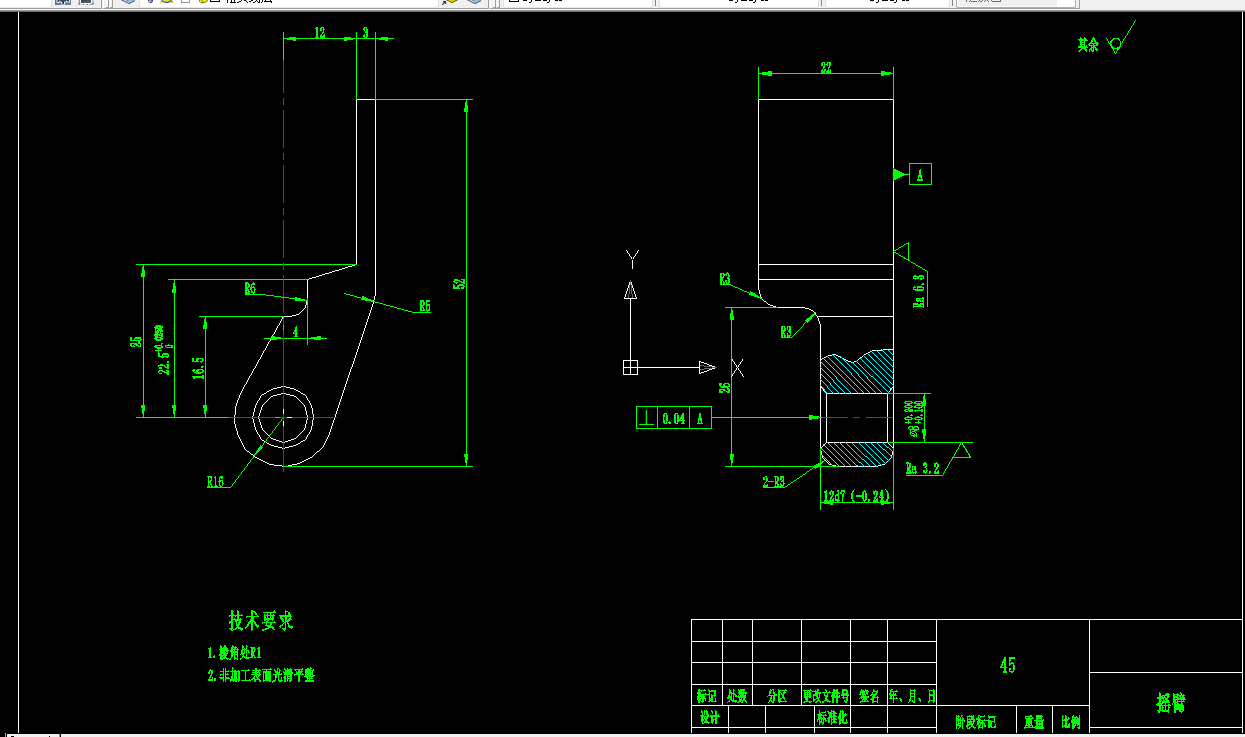Select the perpendicularity symbol in tolerance frame
This screenshot has width=1245, height=737.
647,418
